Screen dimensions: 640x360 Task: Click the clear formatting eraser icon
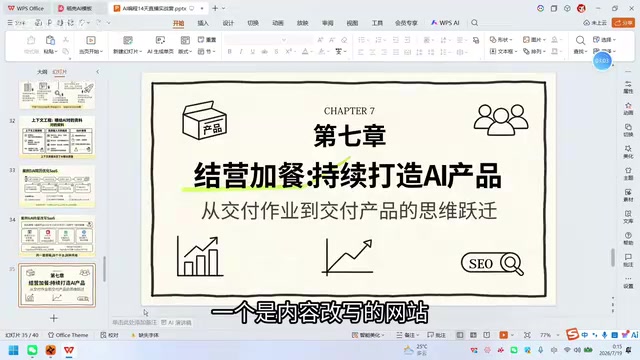tap(344, 40)
